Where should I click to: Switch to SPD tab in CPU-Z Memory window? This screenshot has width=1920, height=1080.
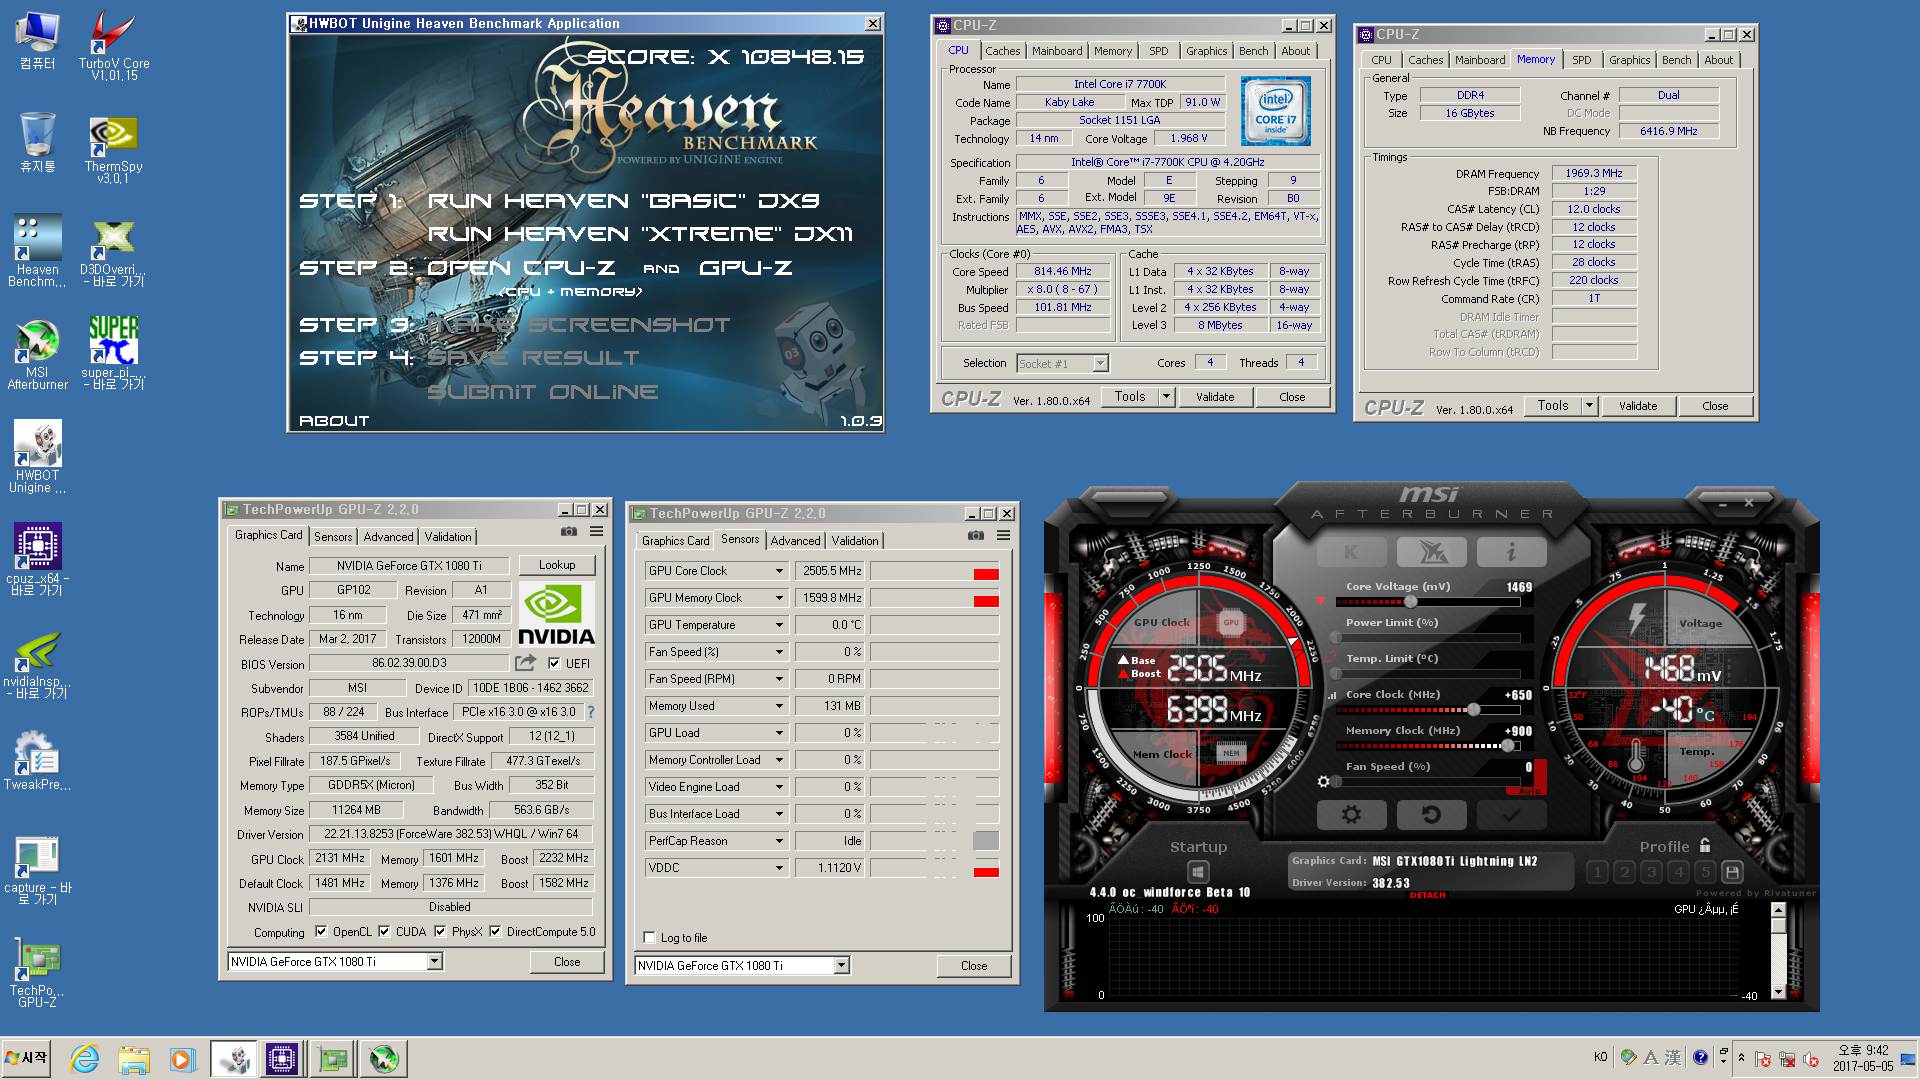(x=1581, y=60)
